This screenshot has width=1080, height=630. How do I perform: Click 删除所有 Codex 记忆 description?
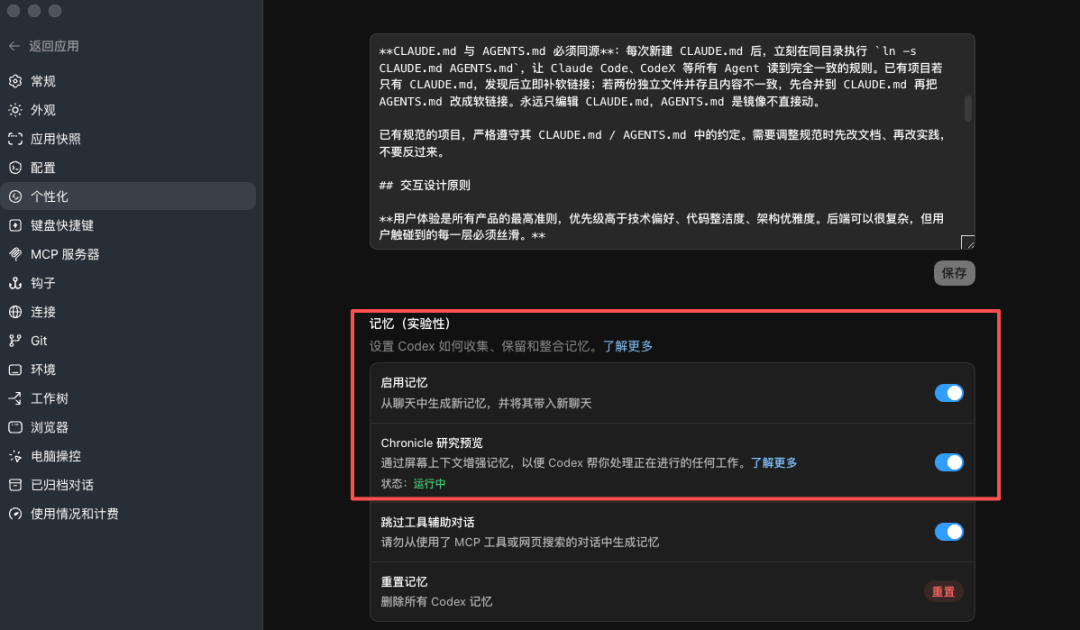pyautogui.click(x=437, y=602)
